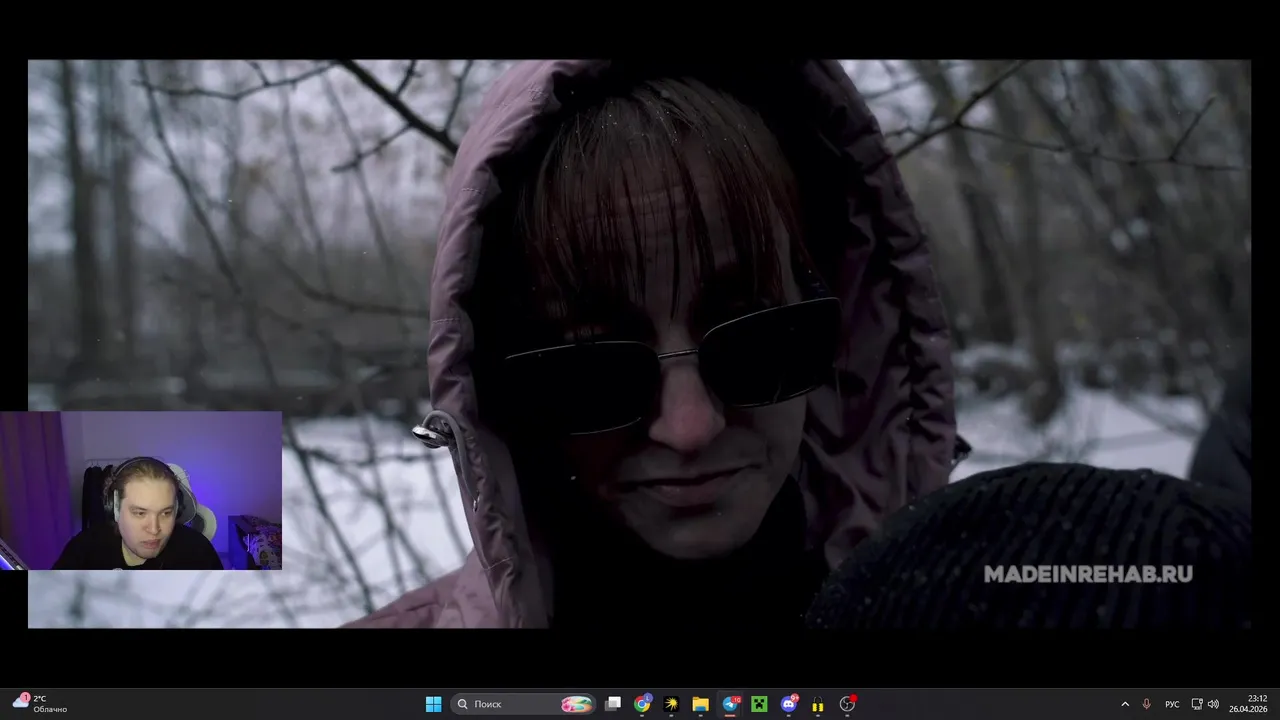Screen dimensions: 1280x720
Task: Open network status tray icon
Action: [x=1197, y=704]
